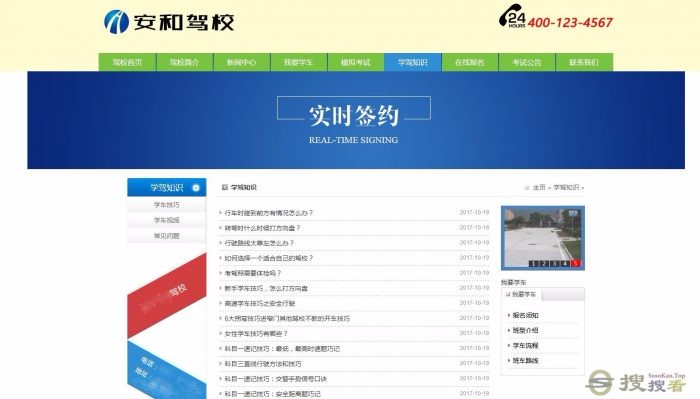
Task: Open article 6大拐弯技巧
Action: (287, 319)
